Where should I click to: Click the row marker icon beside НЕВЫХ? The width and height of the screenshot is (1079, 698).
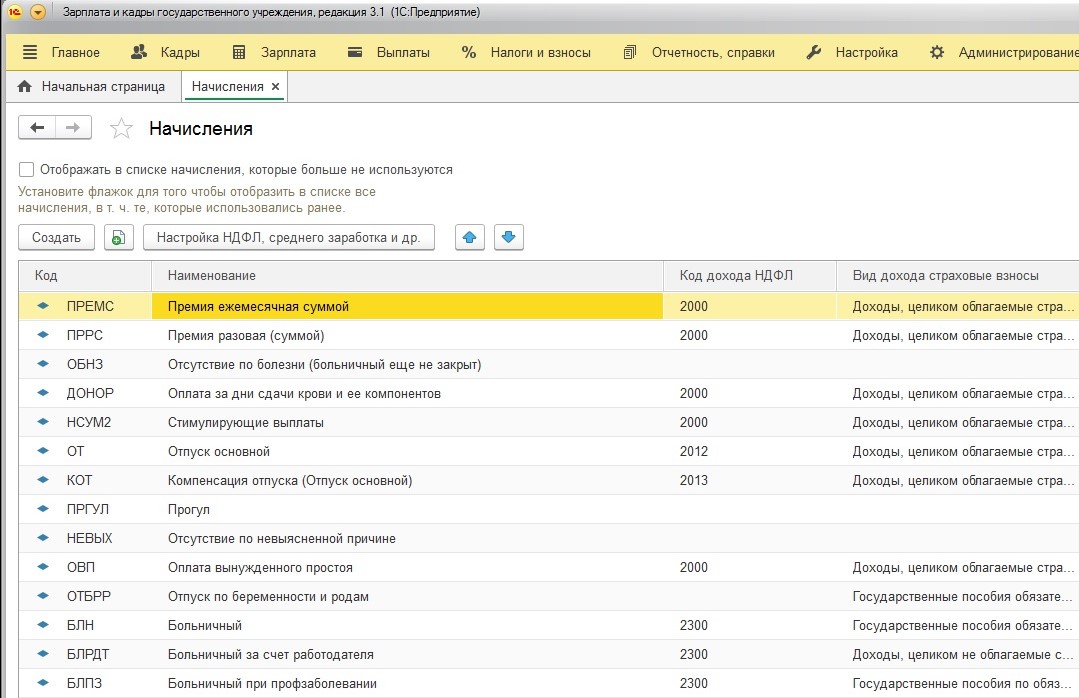[x=43, y=537]
